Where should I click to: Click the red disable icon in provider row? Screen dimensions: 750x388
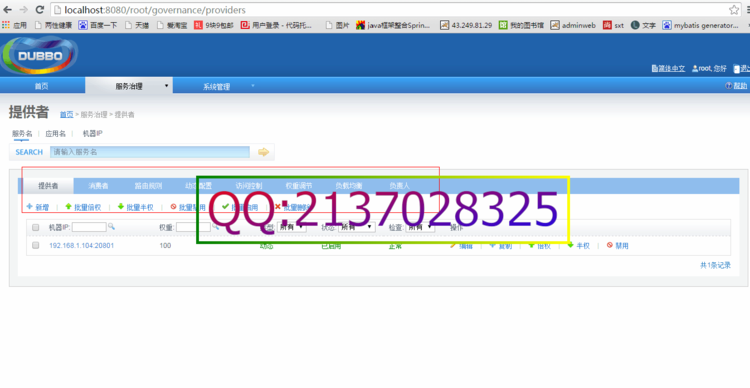click(609, 245)
